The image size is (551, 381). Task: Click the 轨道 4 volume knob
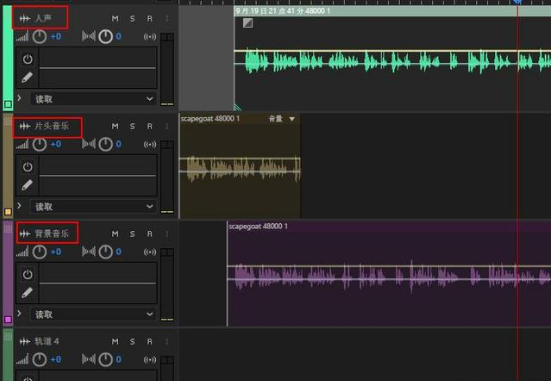39,359
